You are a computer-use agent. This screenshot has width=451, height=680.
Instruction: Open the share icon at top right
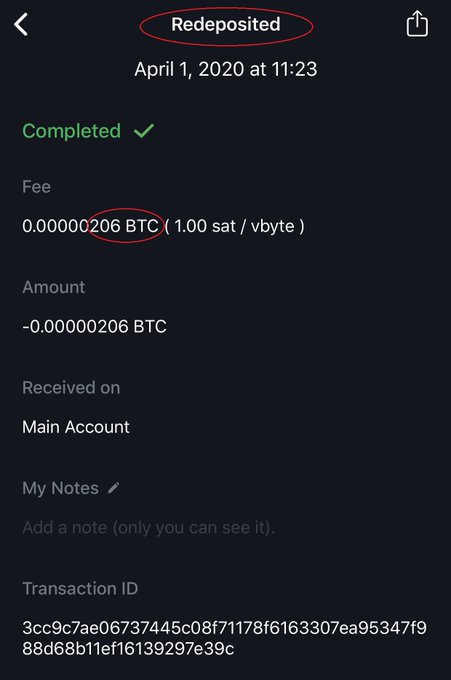(417, 24)
